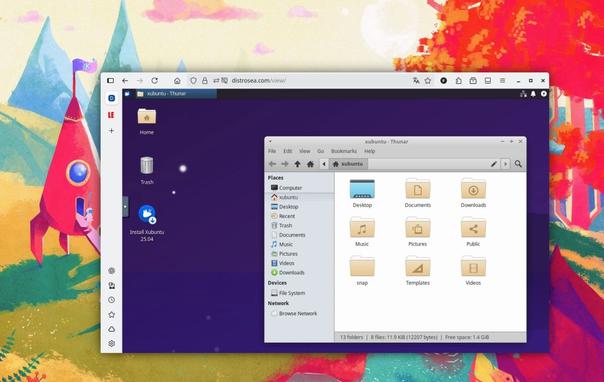Viewport: 604px width, 382px height.
Task: Toggle the browser sidebar panel icon
Action: coord(111,81)
